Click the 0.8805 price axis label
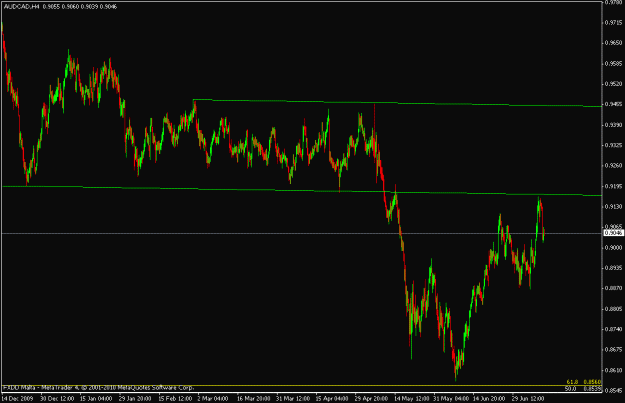 point(614,309)
